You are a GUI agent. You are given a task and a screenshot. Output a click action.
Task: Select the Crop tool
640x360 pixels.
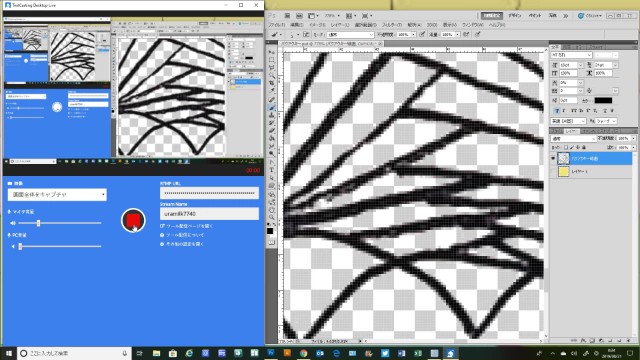pyautogui.click(x=271, y=82)
